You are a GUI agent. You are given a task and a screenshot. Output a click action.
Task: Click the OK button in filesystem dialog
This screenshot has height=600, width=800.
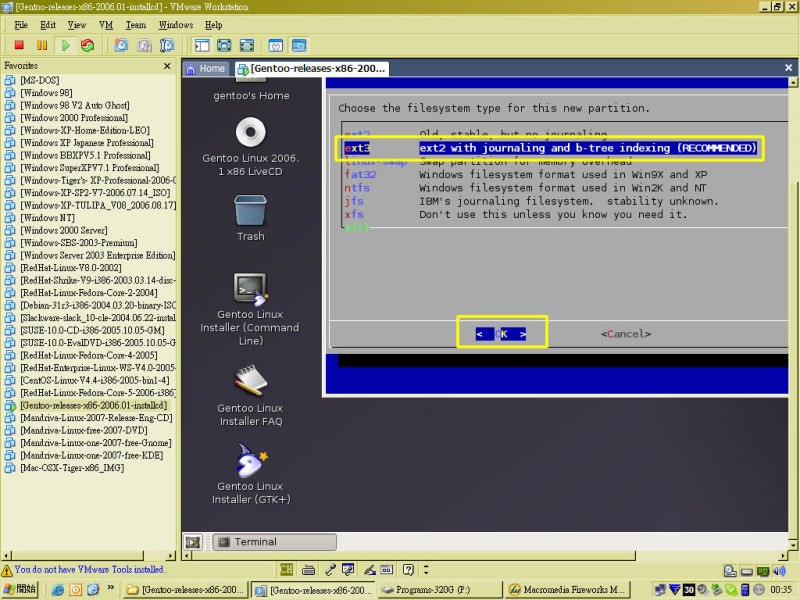pos(501,334)
